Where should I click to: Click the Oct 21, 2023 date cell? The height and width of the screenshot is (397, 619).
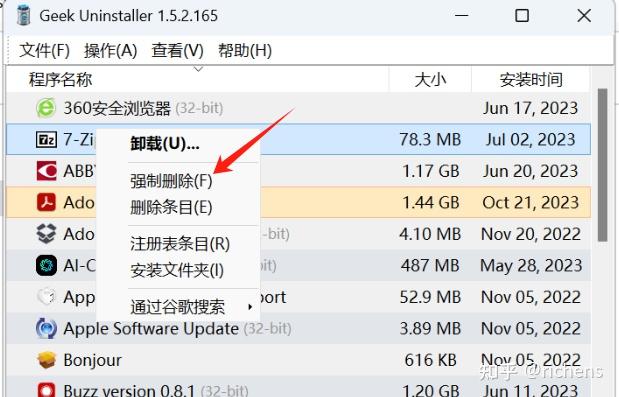point(531,202)
